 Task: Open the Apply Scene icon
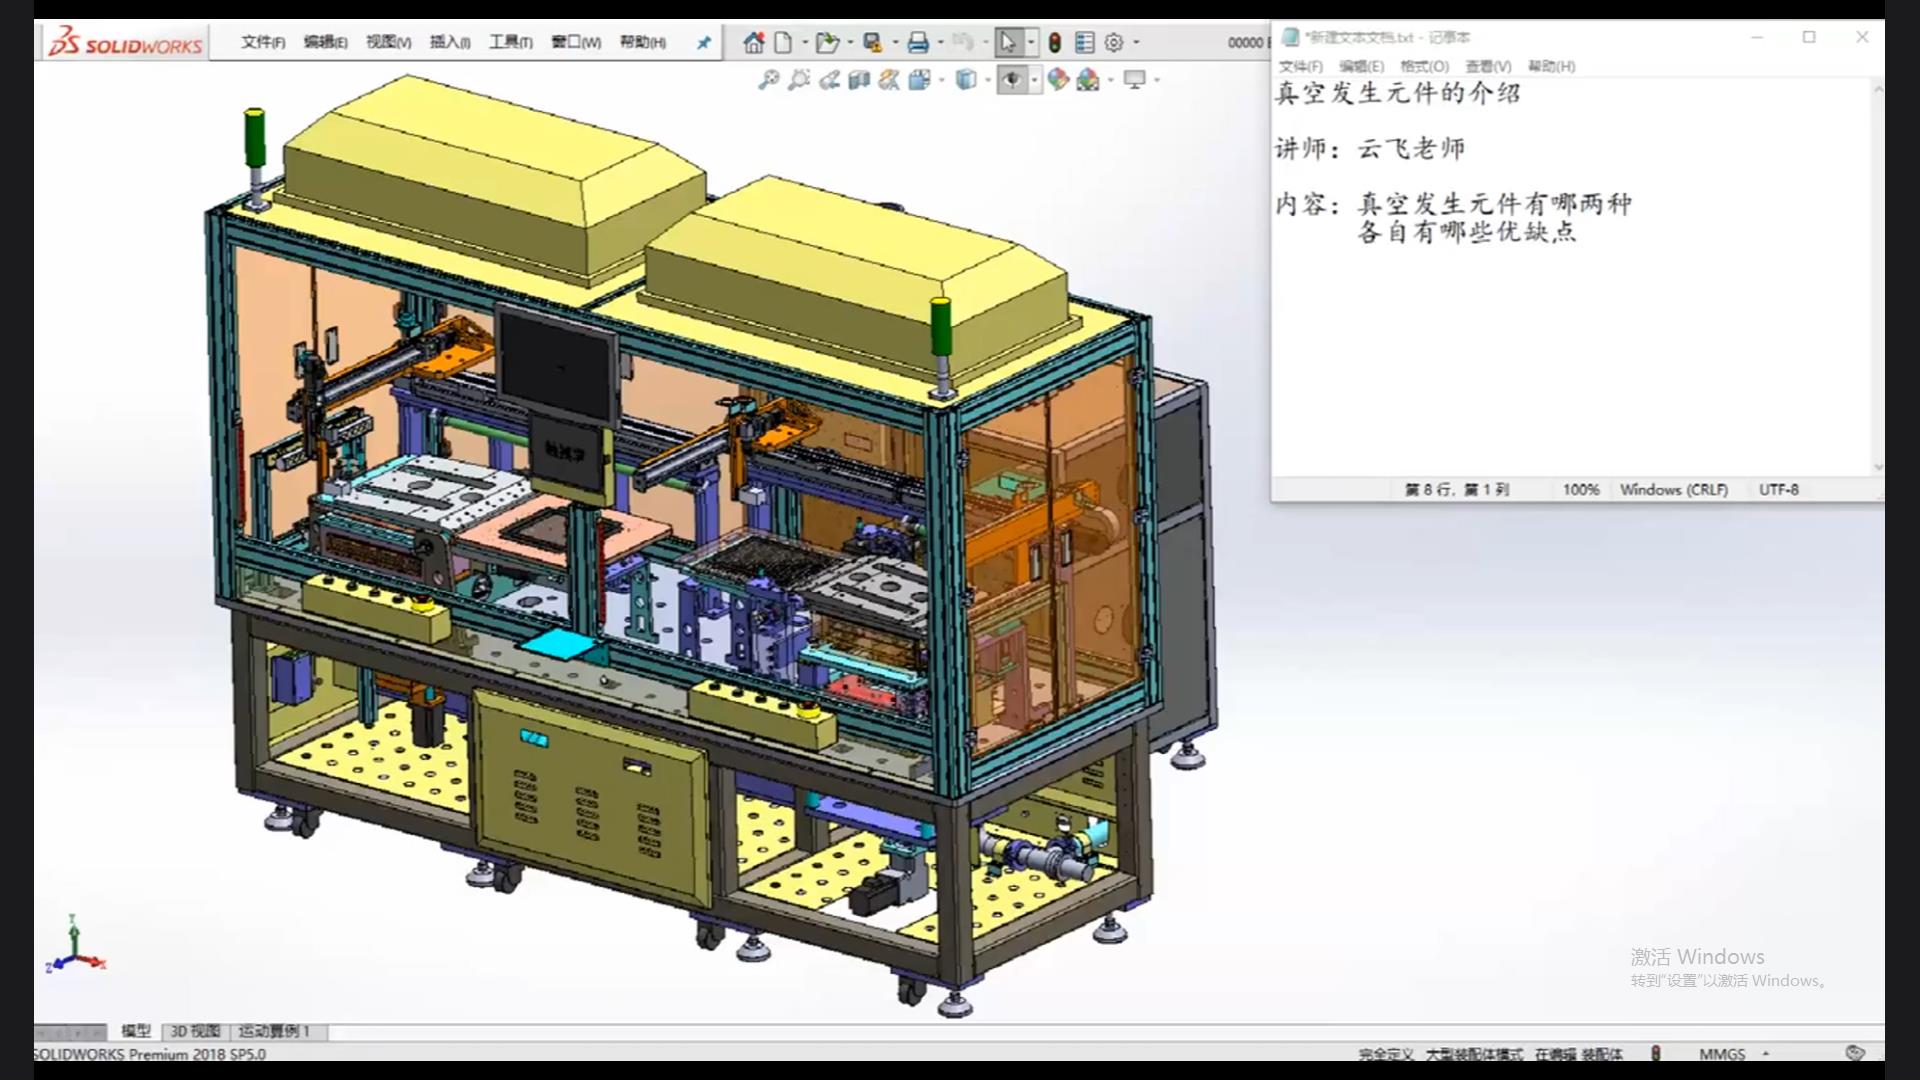point(1089,80)
